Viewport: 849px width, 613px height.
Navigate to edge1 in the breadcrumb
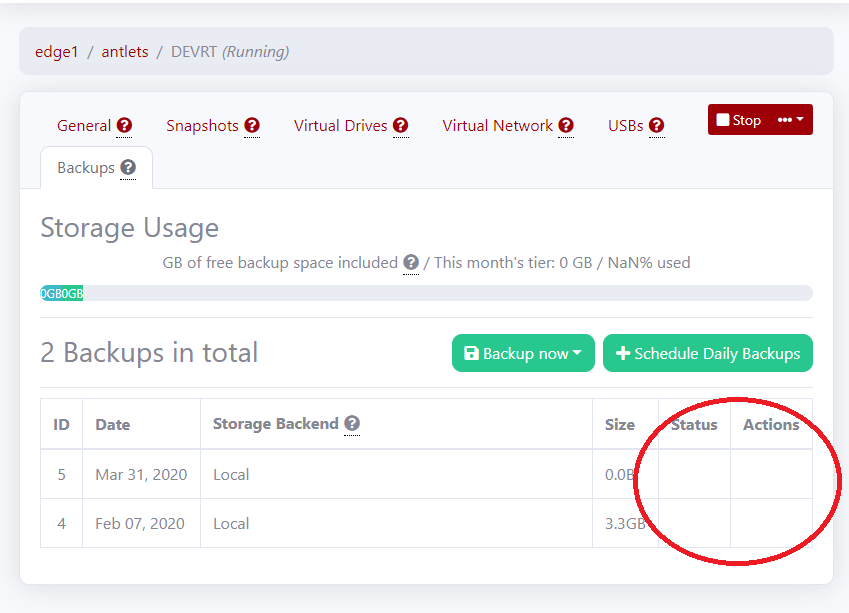(56, 52)
